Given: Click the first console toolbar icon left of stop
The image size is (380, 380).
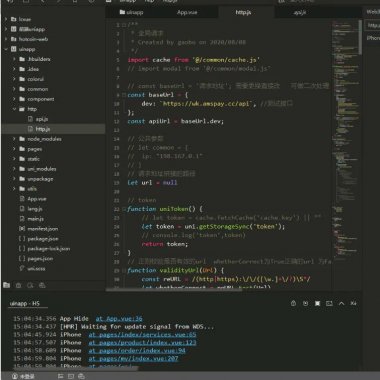Looking at the screenshot, I should [293, 303].
